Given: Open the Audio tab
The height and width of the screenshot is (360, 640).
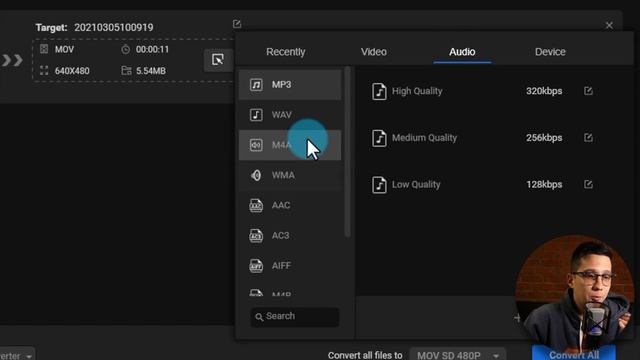Looking at the screenshot, I should coord(462,52).
